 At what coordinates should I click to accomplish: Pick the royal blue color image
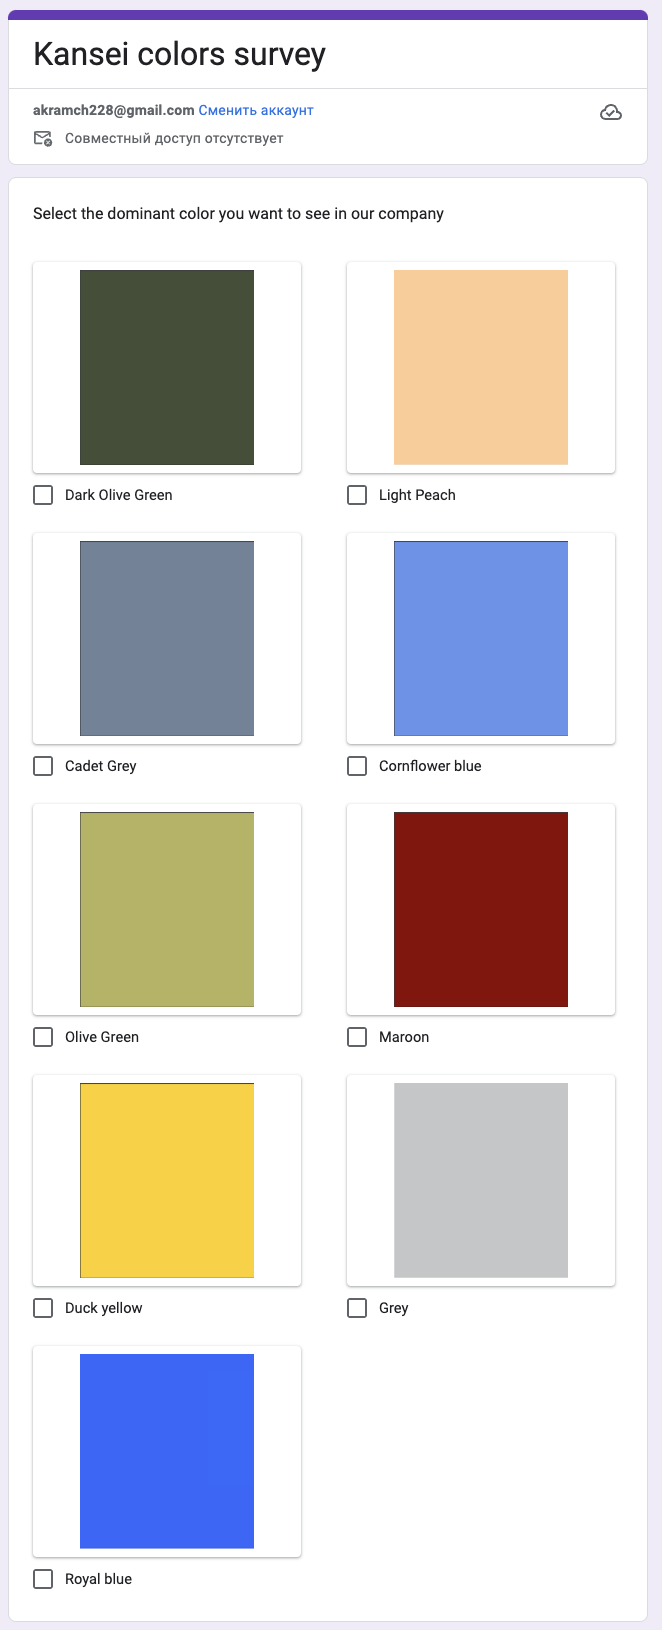[x=167, y=1451]
